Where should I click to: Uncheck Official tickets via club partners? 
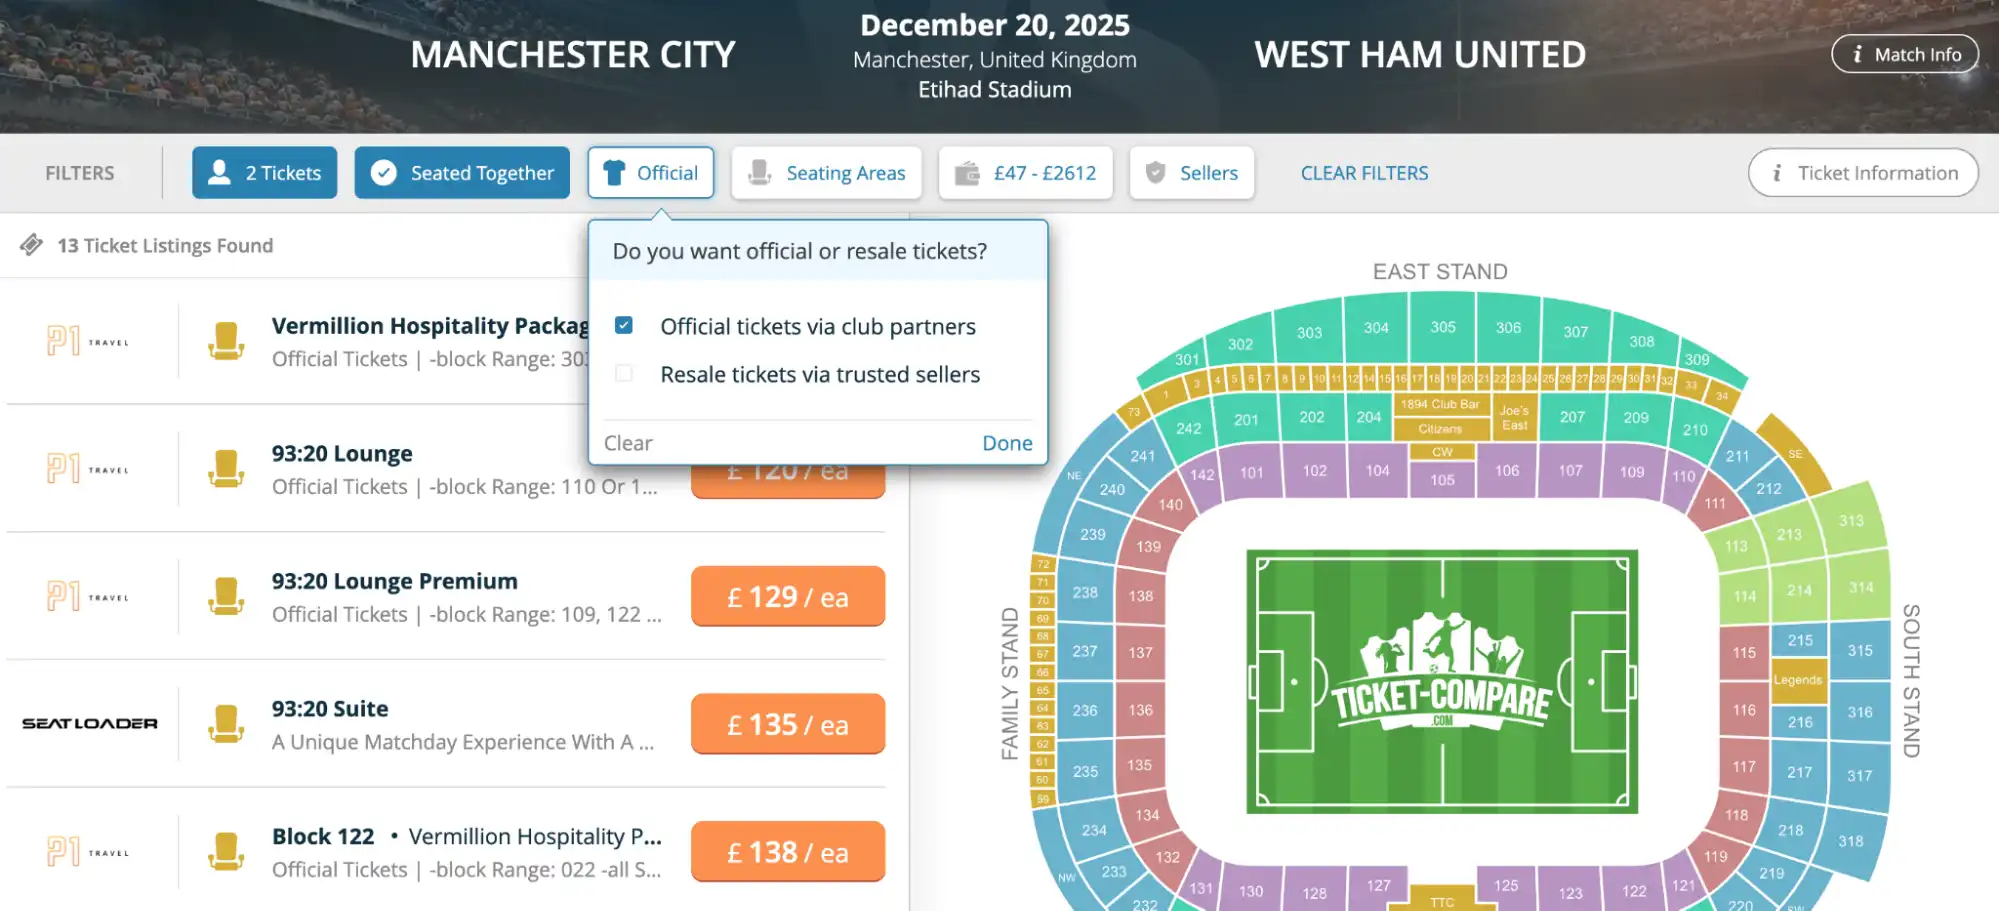[624, 324]
